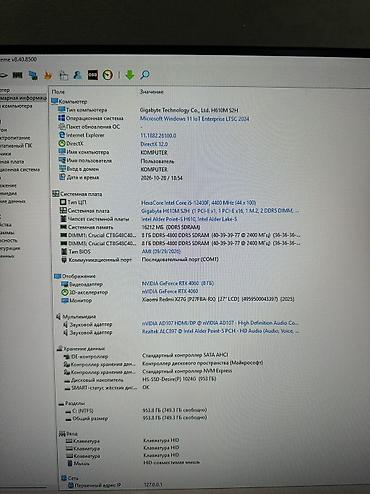
Task: Click the Стандартный контроллер NVM Express value
Action: (187, 371)
